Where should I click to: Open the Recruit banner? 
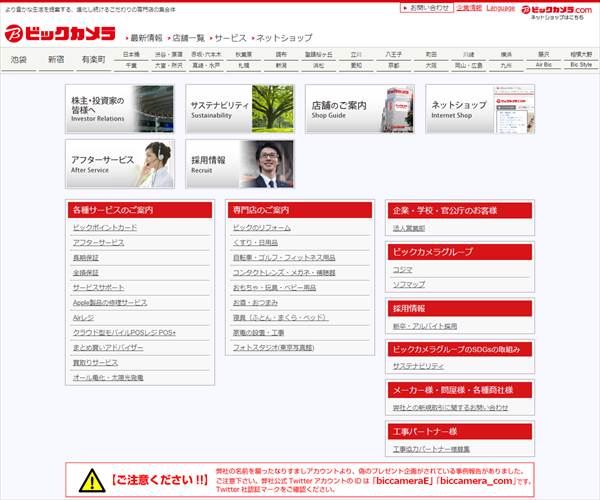[240, 164]
